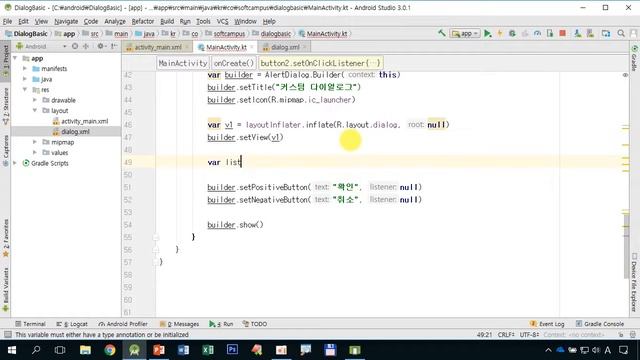Click the Make Project hammer icon

442,33
